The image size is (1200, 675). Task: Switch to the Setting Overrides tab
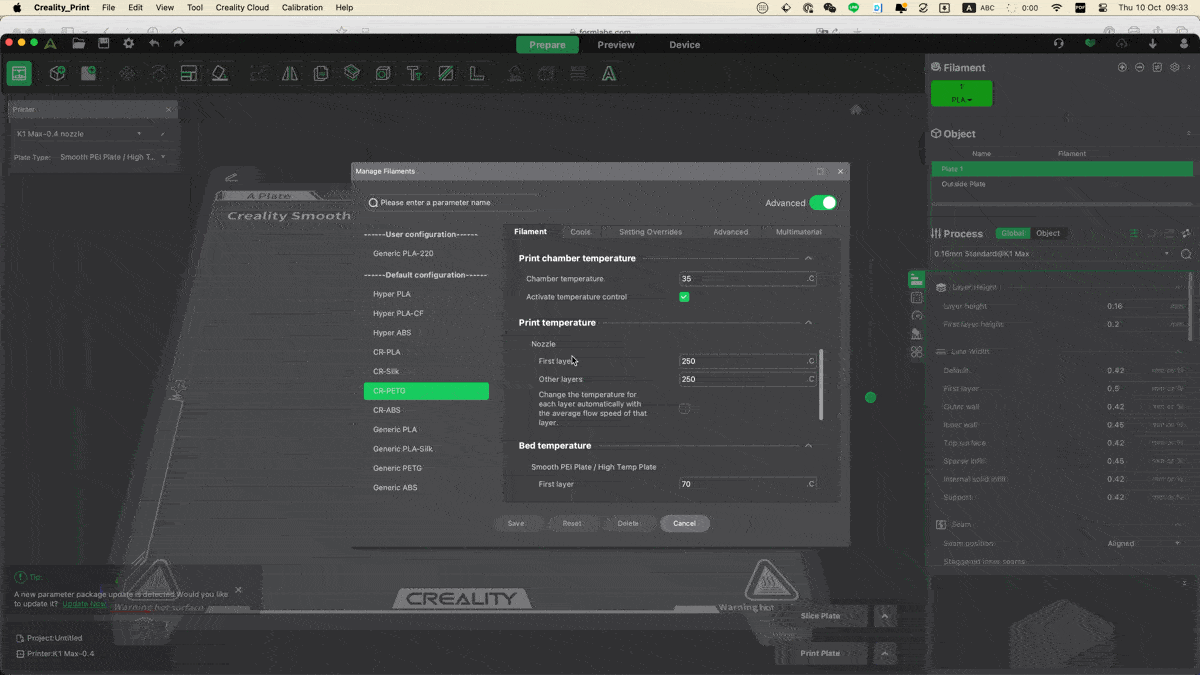[650, 232]
